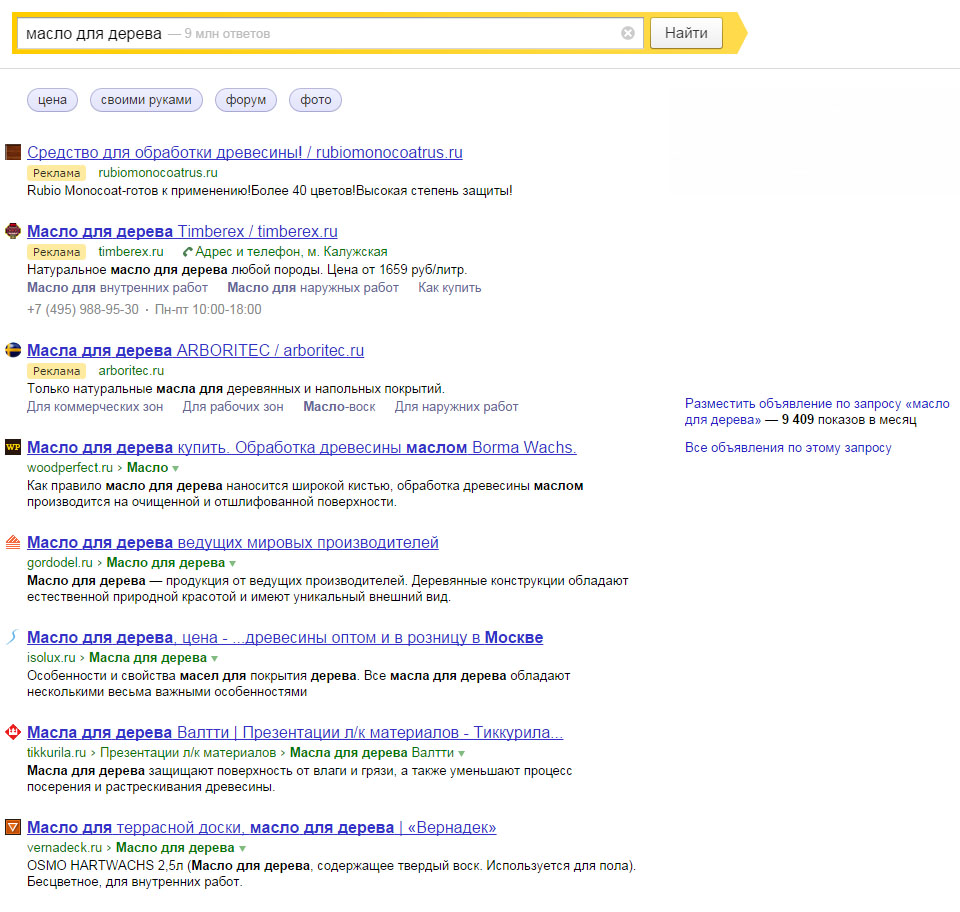
Task: Click the '9 млн ответов' result count
Action: (x=227, y=34)
